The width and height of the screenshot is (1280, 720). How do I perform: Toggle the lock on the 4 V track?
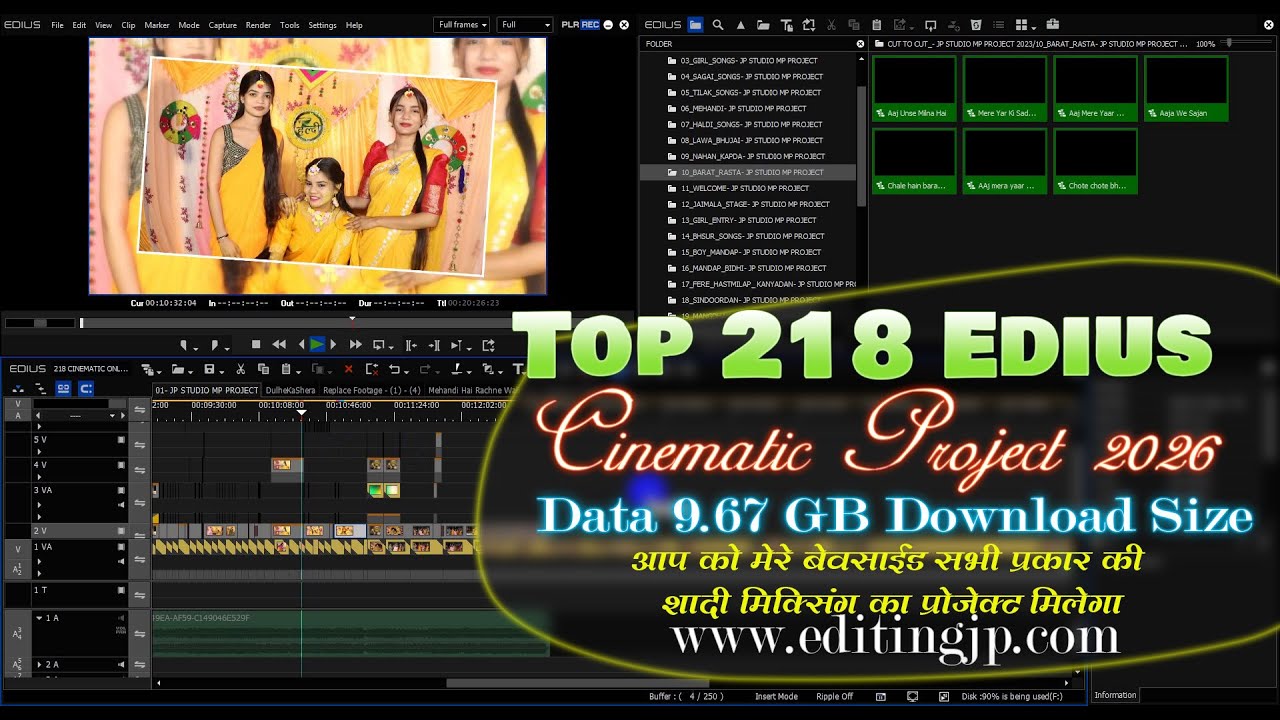pos(121,465)
